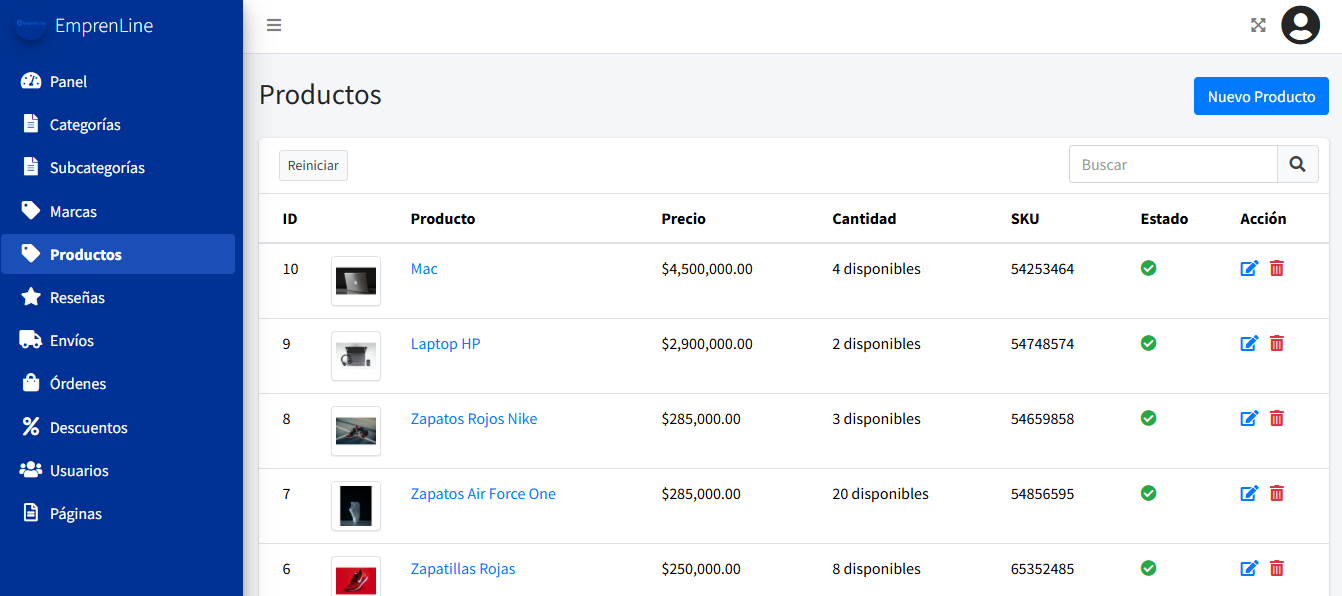Open the Zapatos Rojos Nike product link
Image resolution: width=1342 pixels, height=596 pixels.
474,419
